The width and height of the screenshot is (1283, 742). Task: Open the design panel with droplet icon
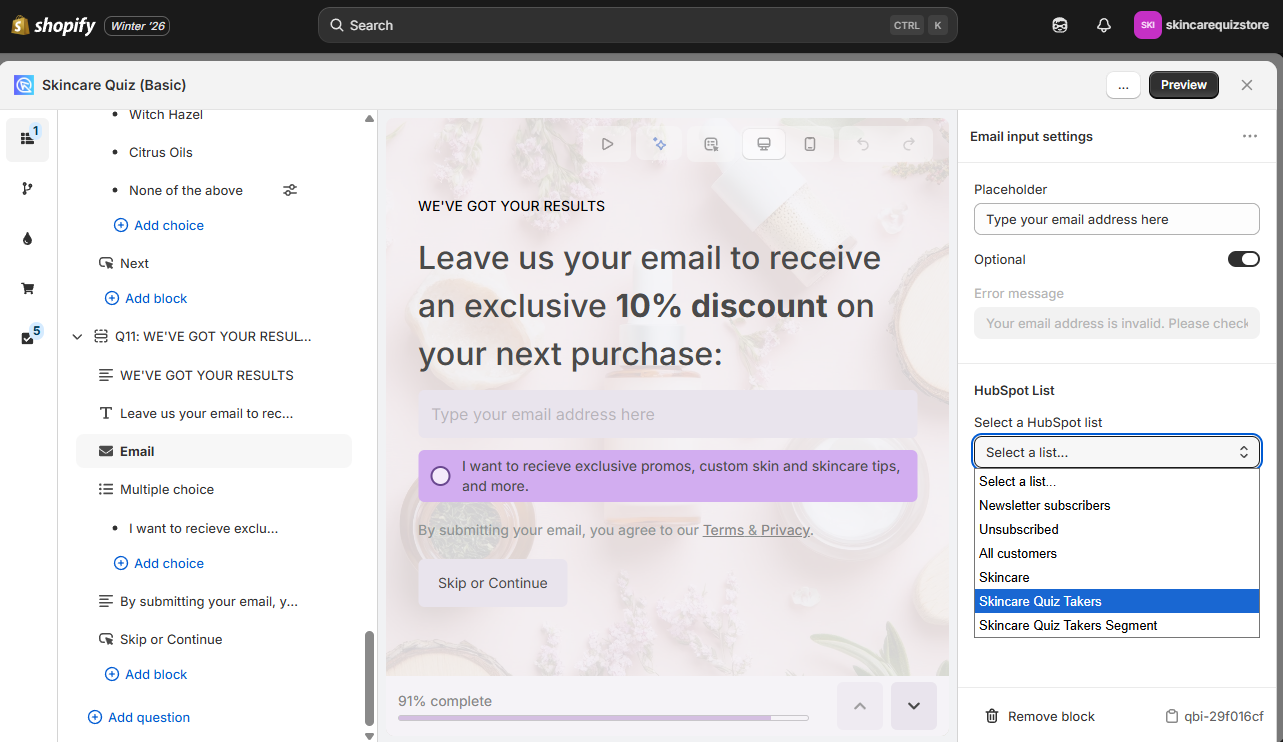27,238
